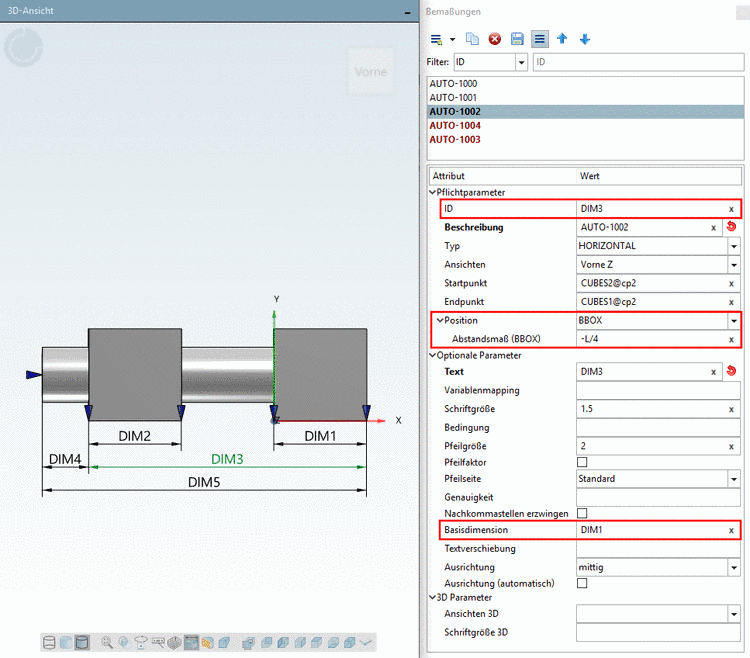Toggle Nachkommastellen erzwingen checkbox
This screenshot has height=658, width=750.
pos(582,513)
